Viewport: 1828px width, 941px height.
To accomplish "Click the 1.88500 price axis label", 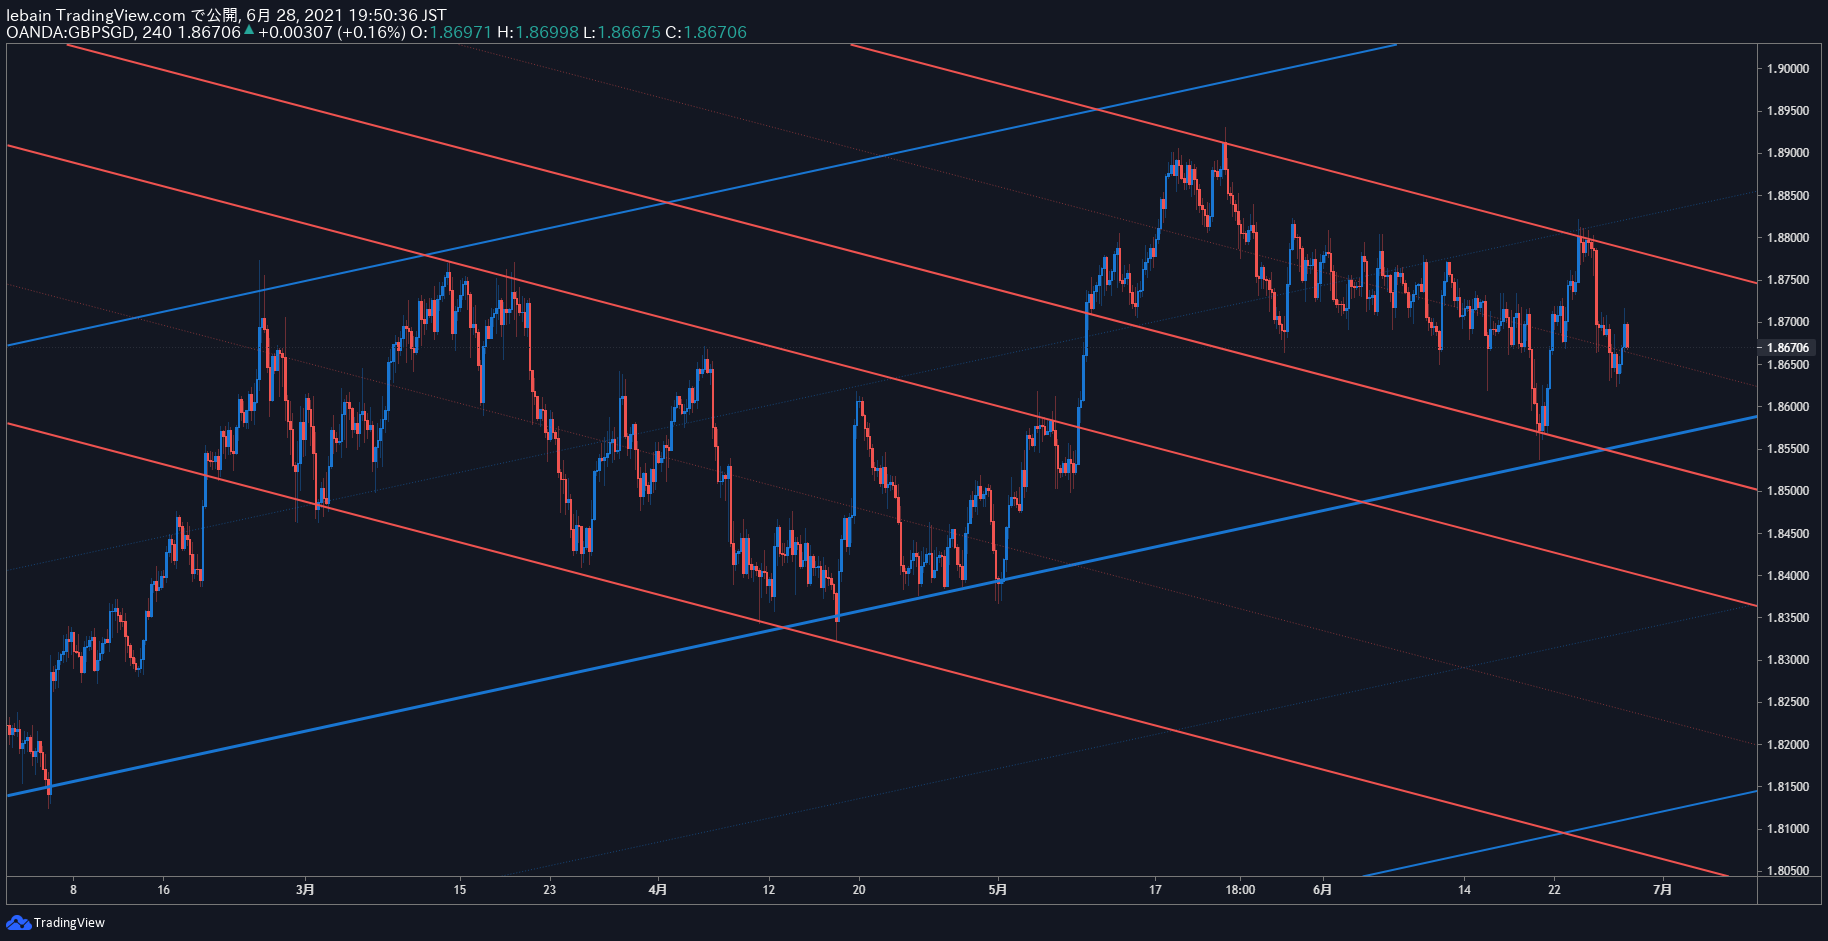I will (1788, 196).
